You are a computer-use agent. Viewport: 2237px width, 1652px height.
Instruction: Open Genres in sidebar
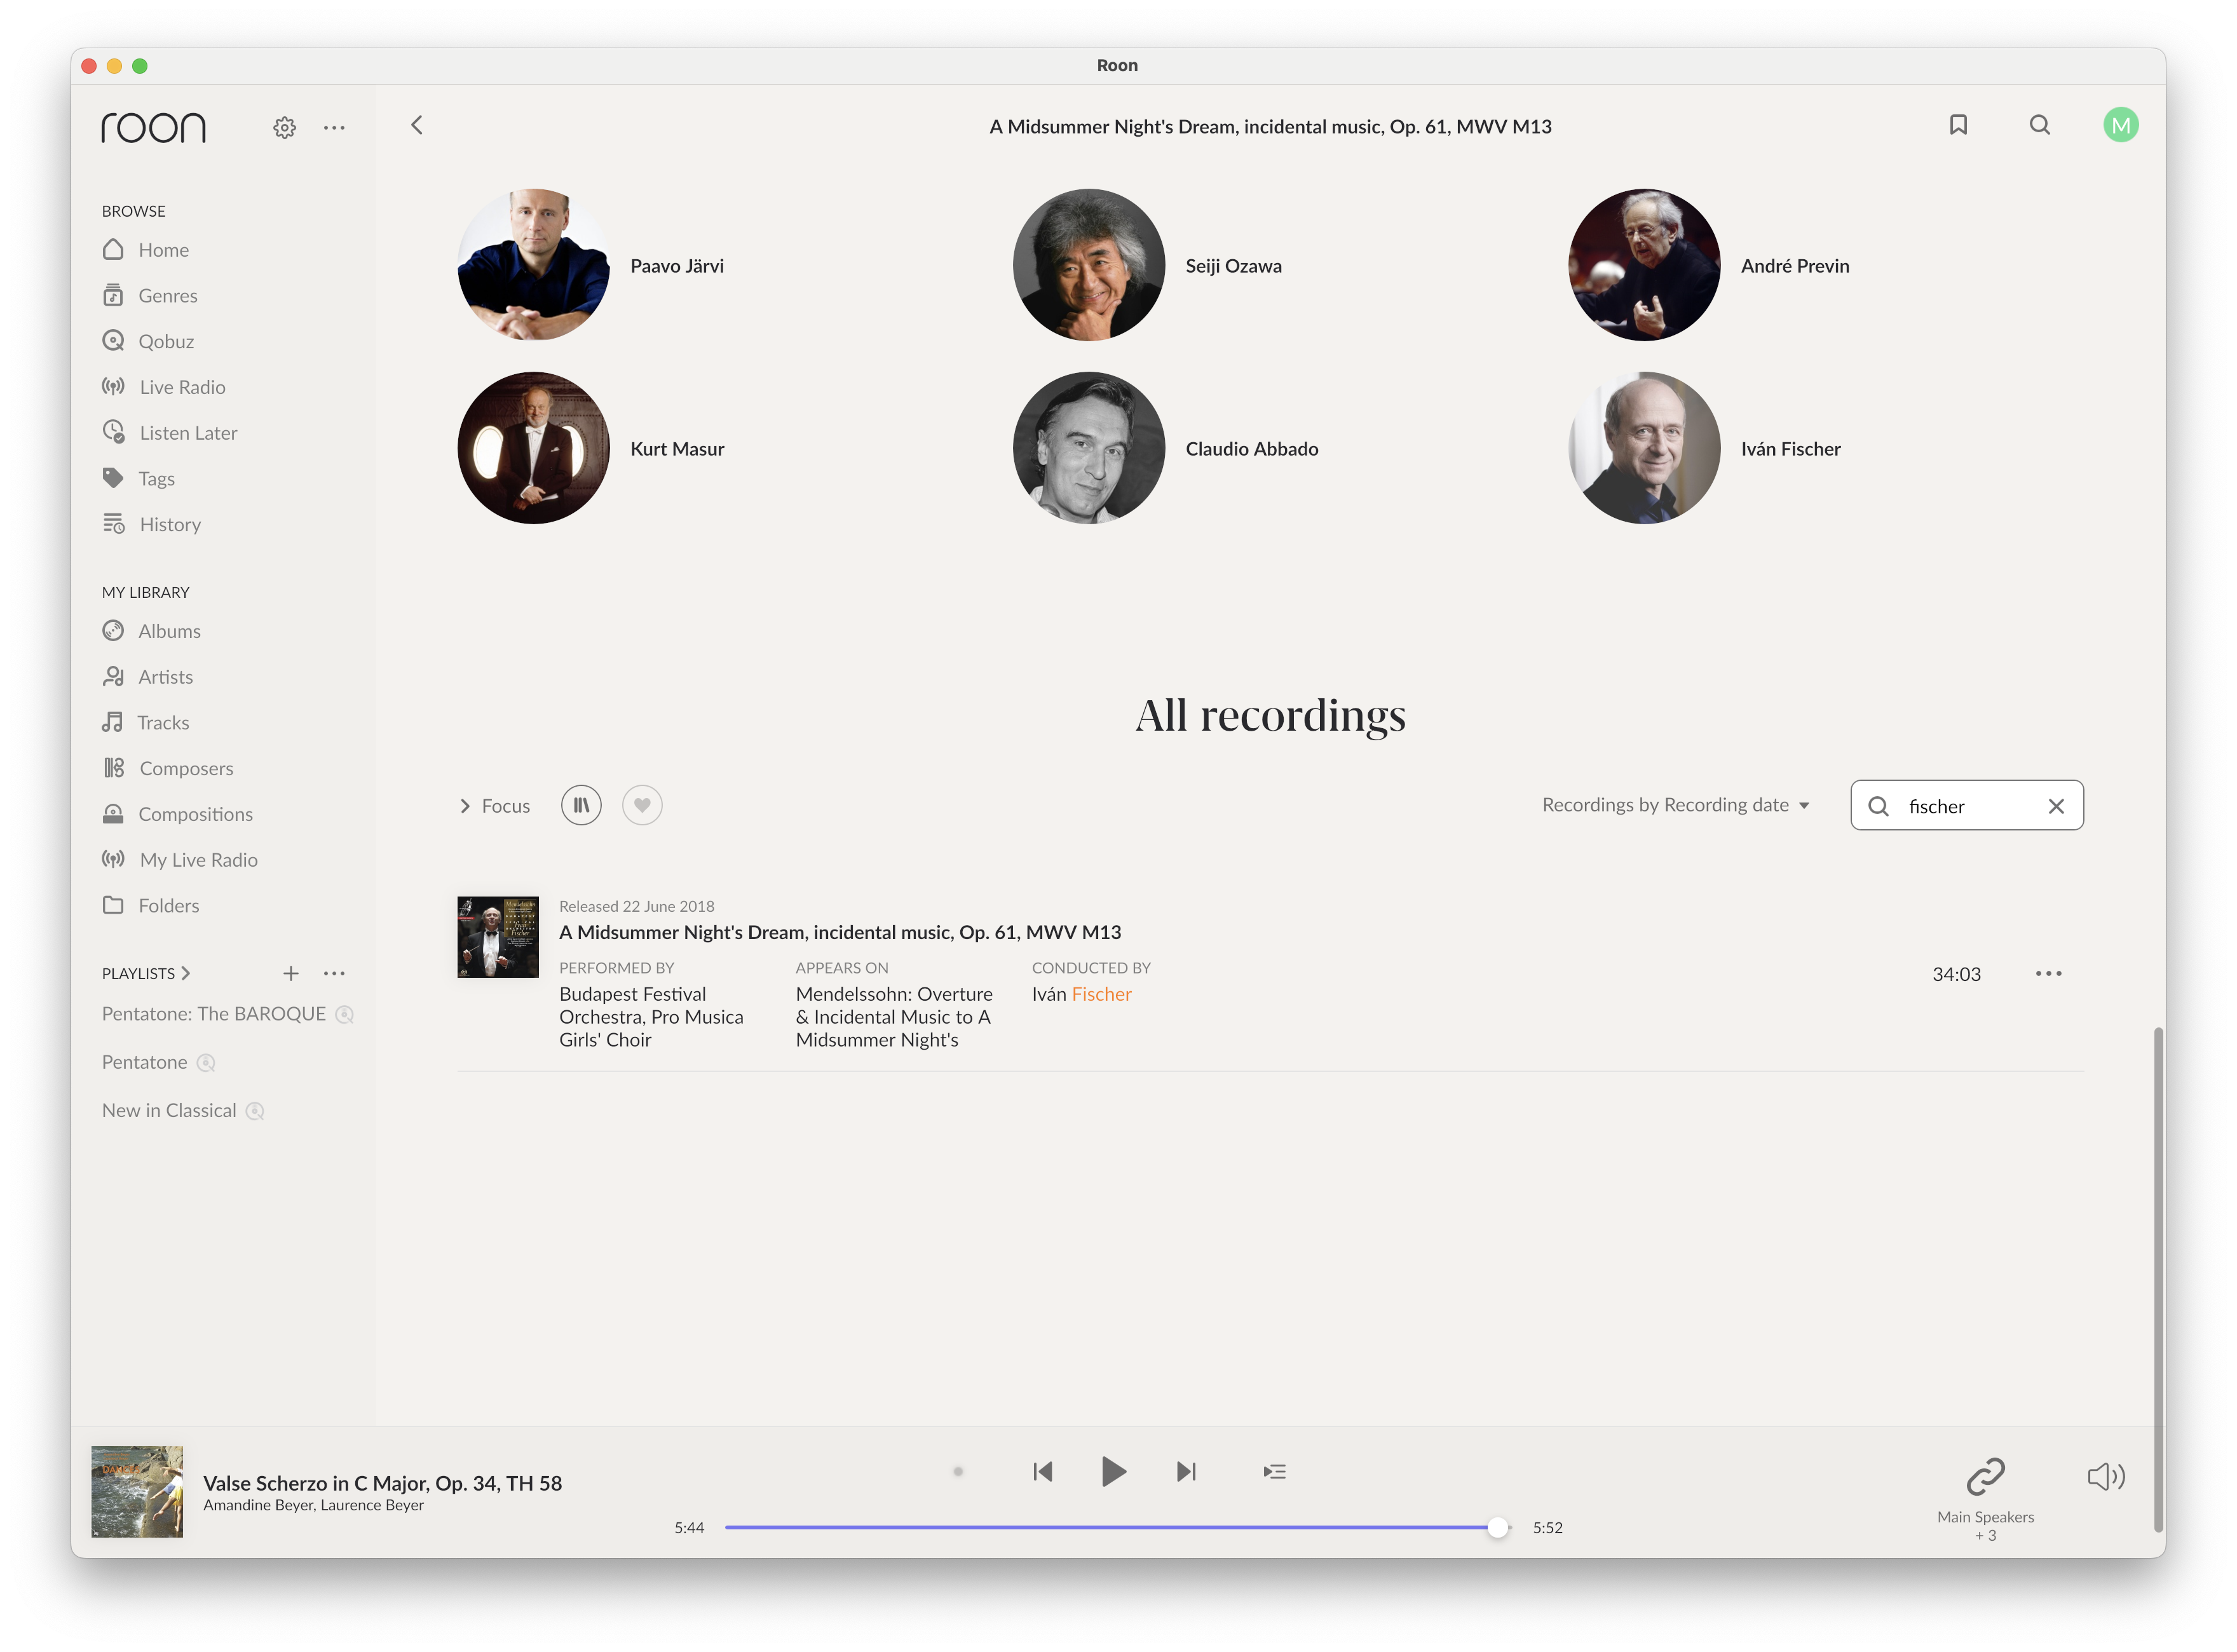pos(150,296)
